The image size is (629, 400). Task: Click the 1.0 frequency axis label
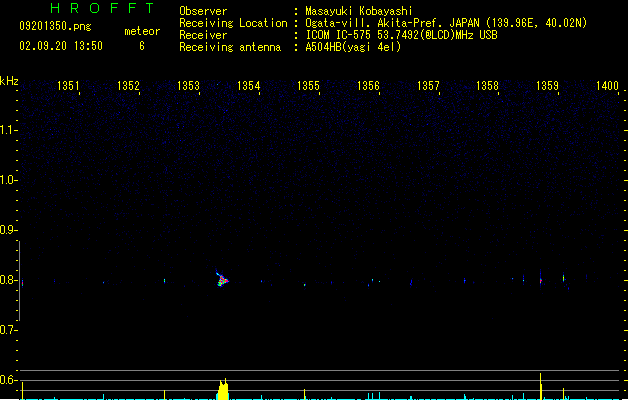[8, 180]
